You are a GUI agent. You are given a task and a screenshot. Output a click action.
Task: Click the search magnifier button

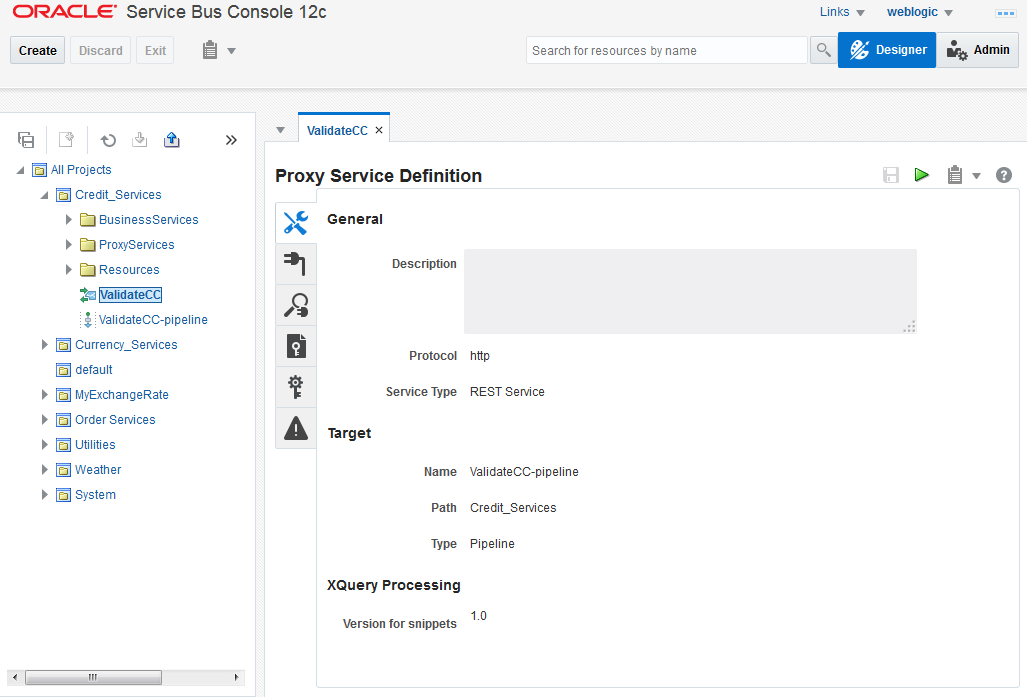(x=823, y=50)
